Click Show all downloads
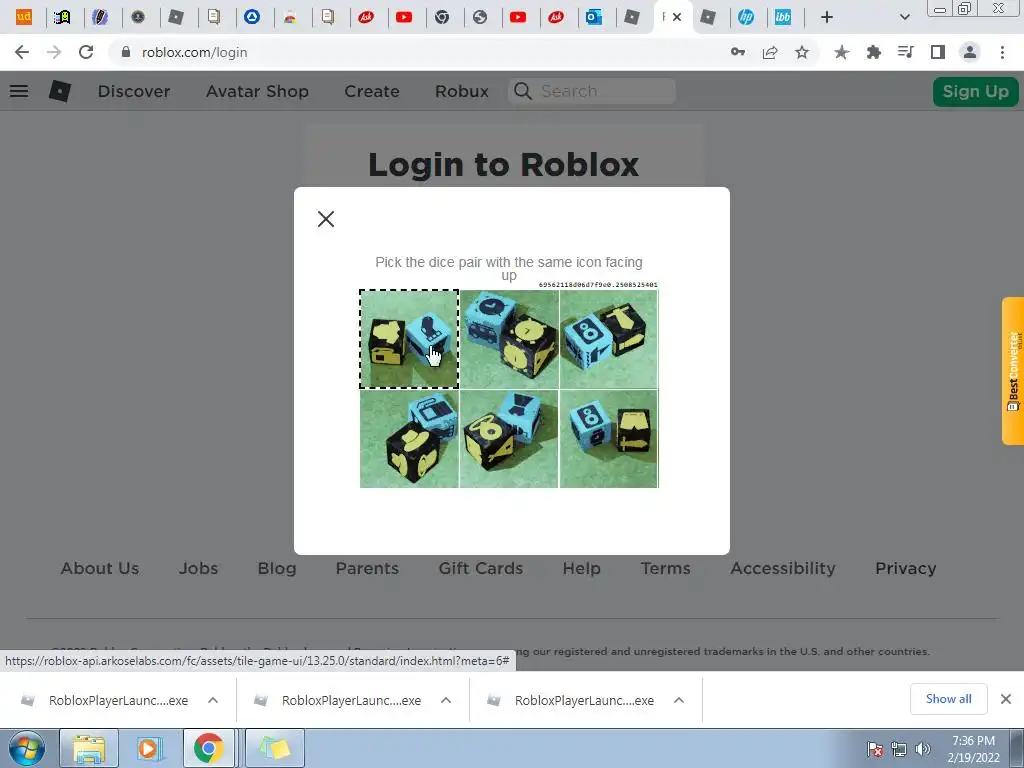Screen dimensions: 1024x768 click(948, 699)
